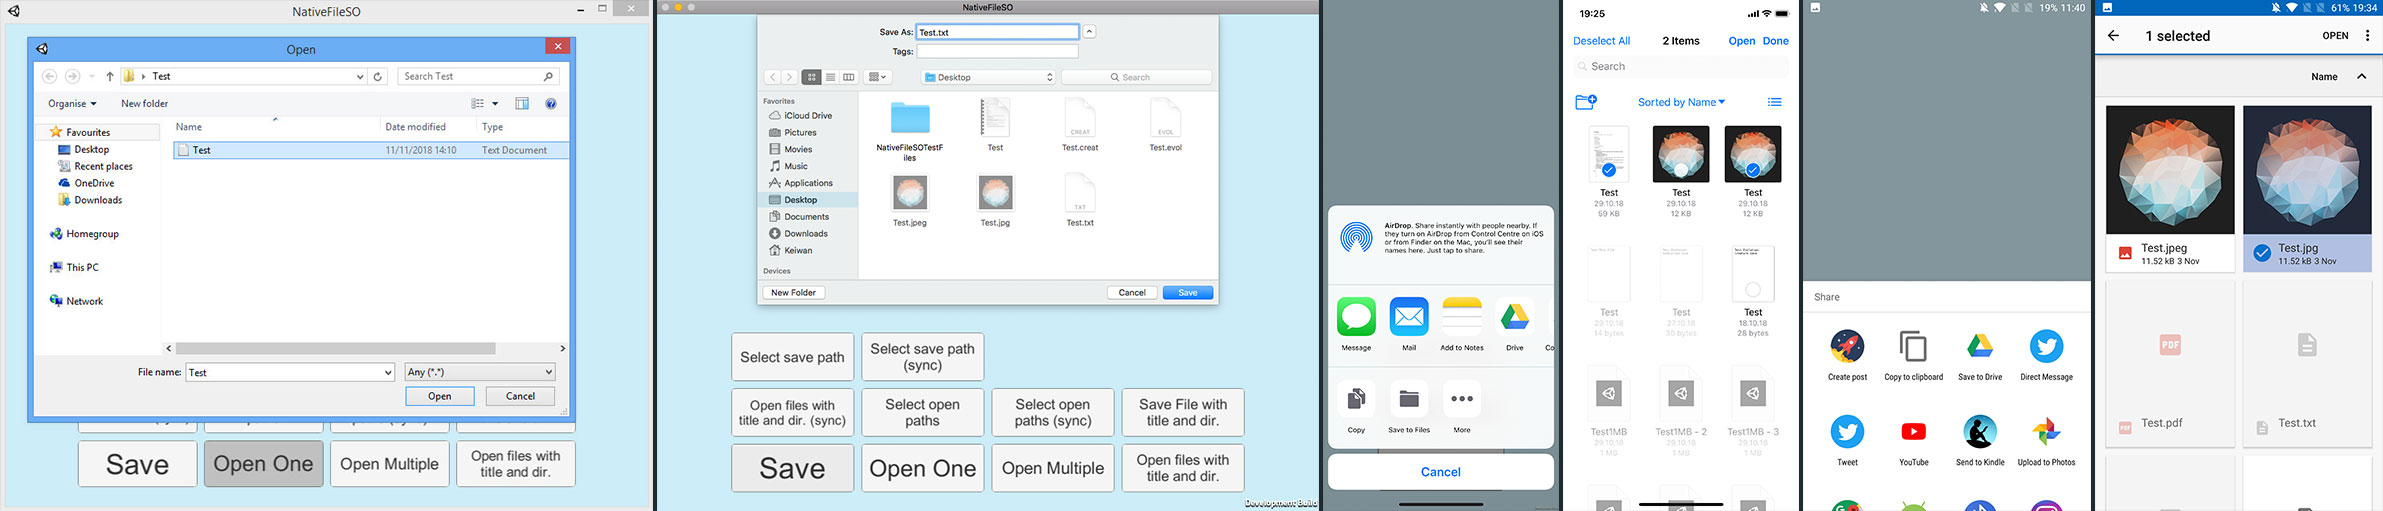Uncheck the right-hand Test 12 KB image in iOS Files

pyautogui.click(x=1753, y=170)
